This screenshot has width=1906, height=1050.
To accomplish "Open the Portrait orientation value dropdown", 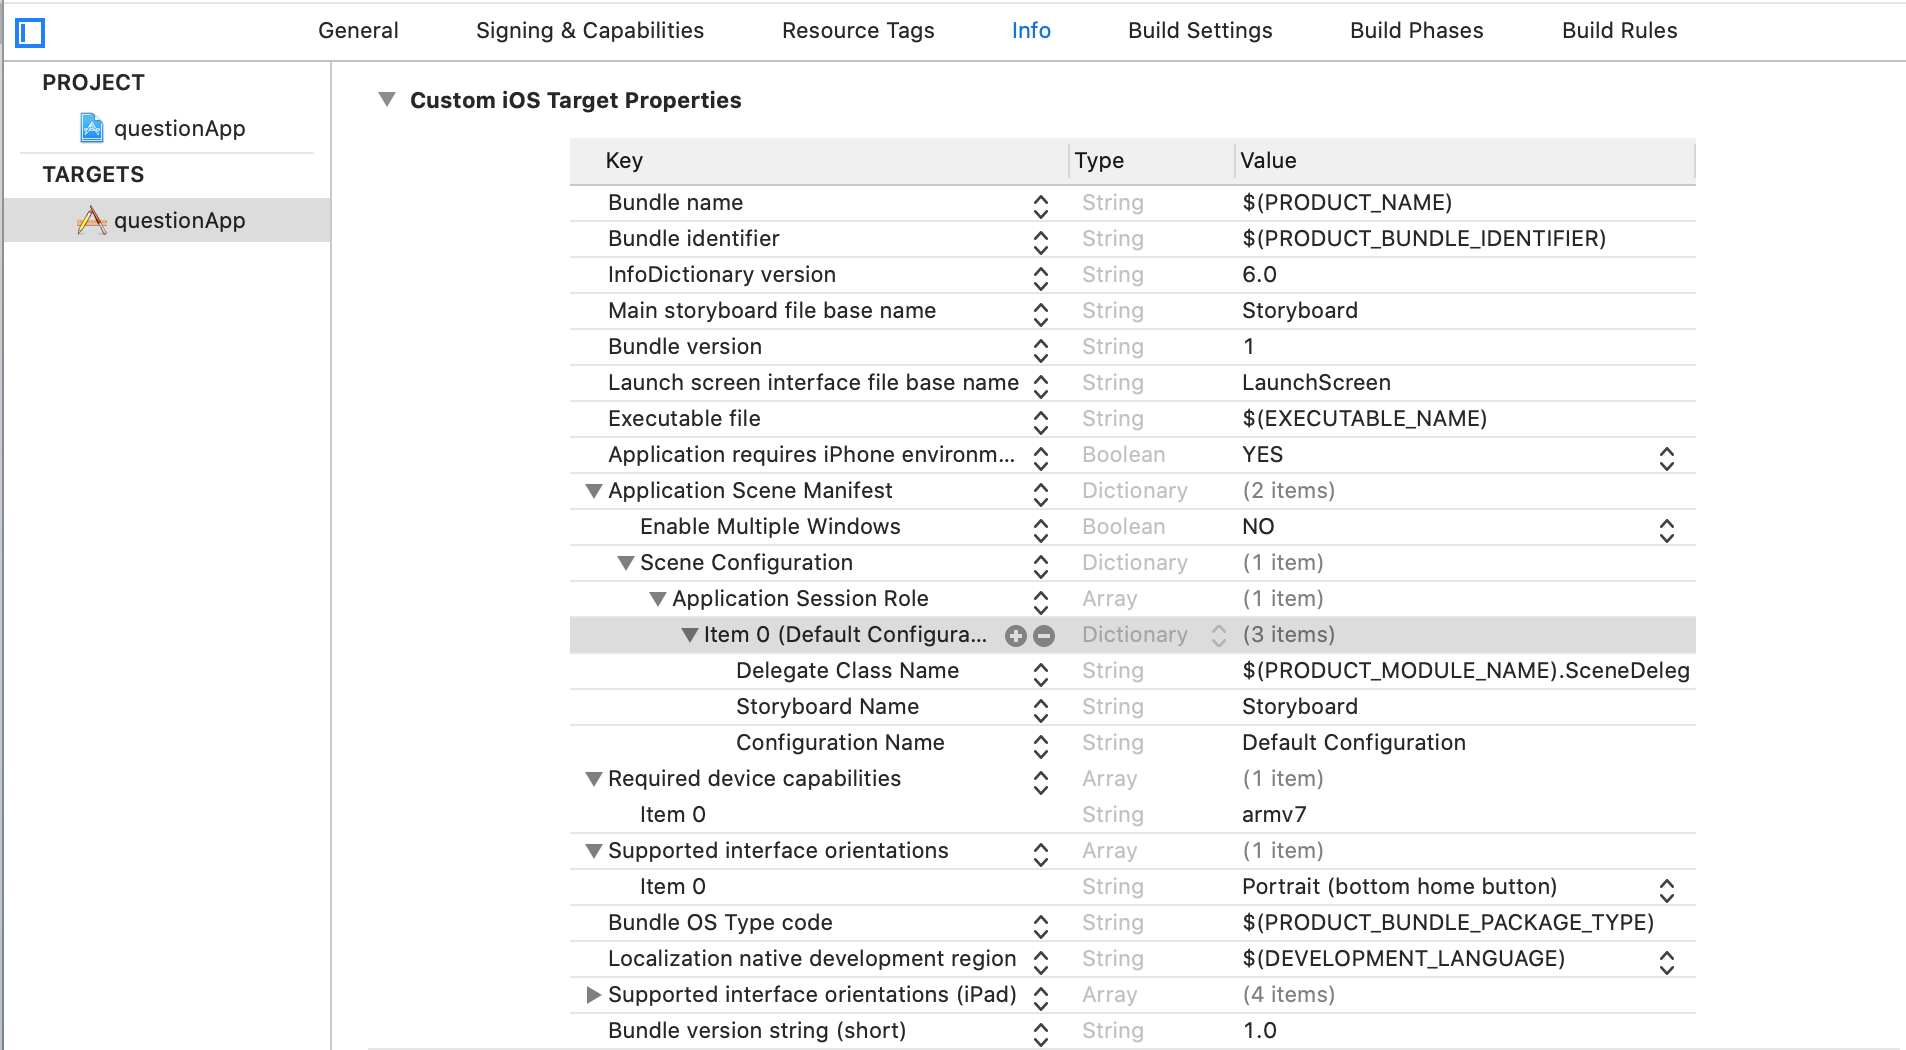I will point(1666,890).
